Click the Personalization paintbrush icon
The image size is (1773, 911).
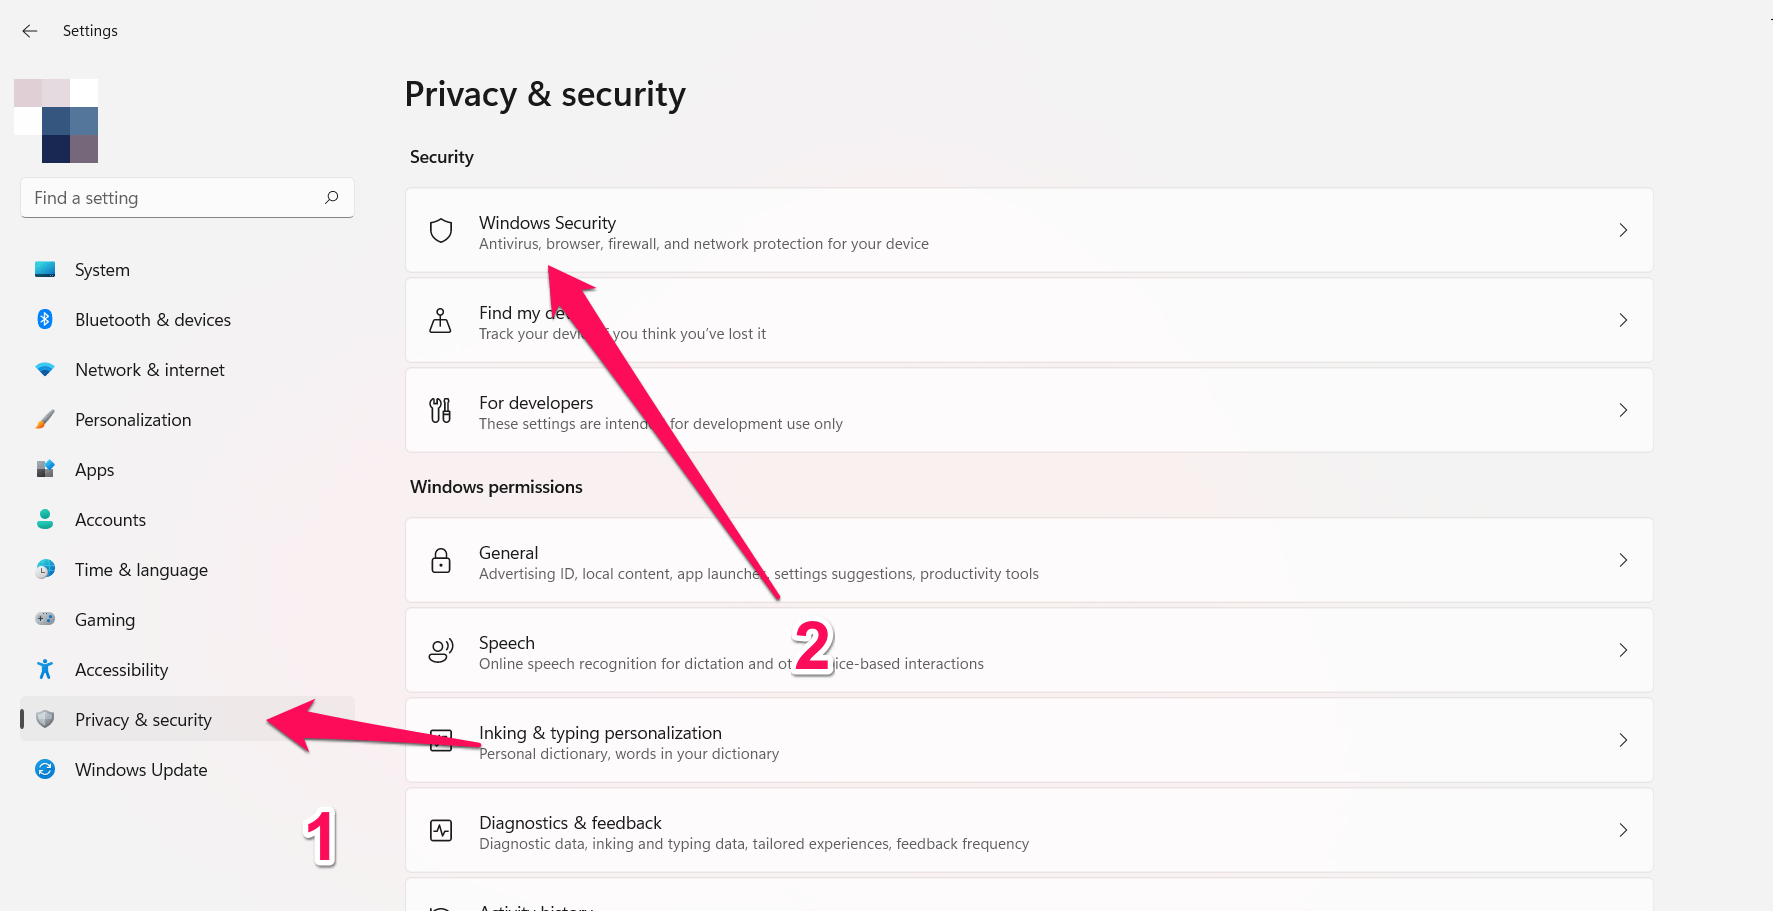45,419
